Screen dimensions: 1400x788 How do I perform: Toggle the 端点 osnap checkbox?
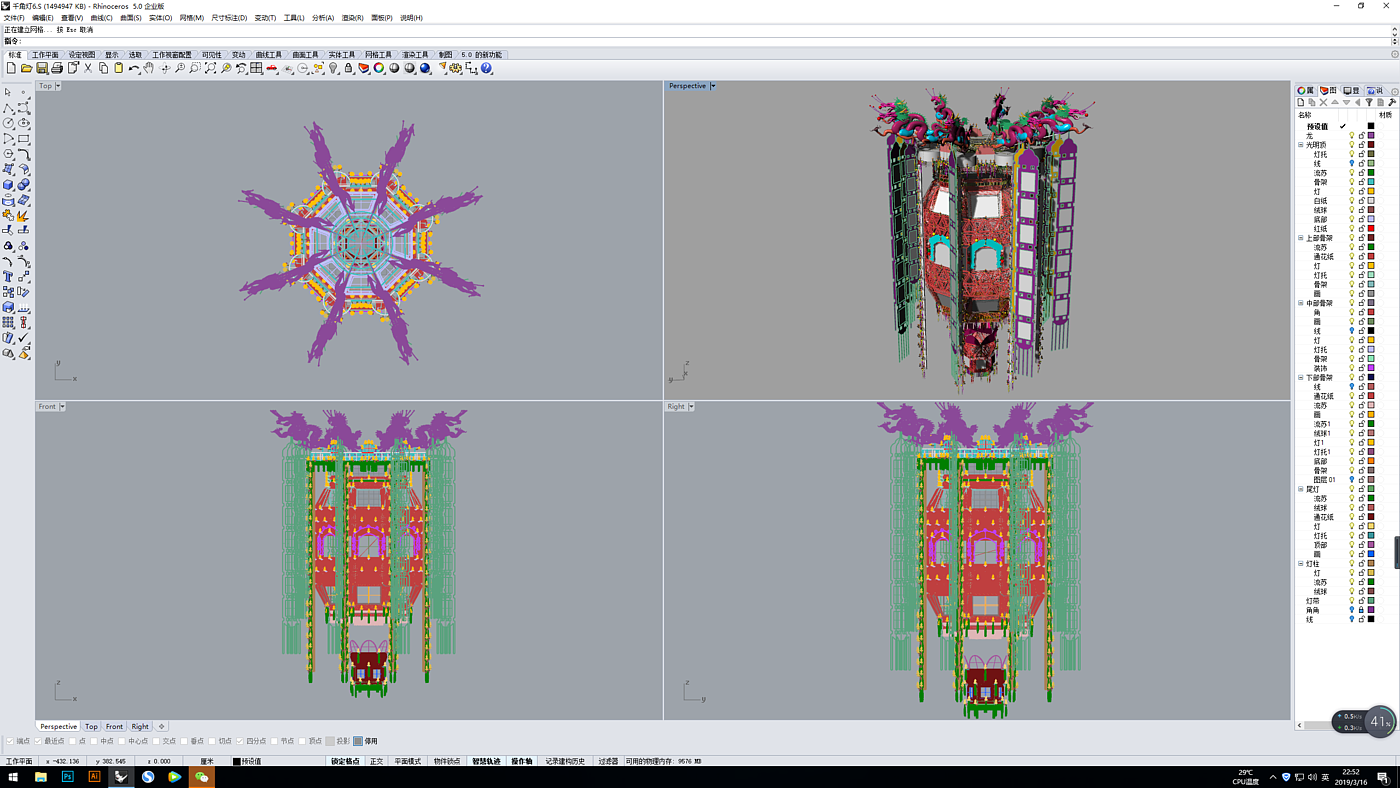coord(11,741)
